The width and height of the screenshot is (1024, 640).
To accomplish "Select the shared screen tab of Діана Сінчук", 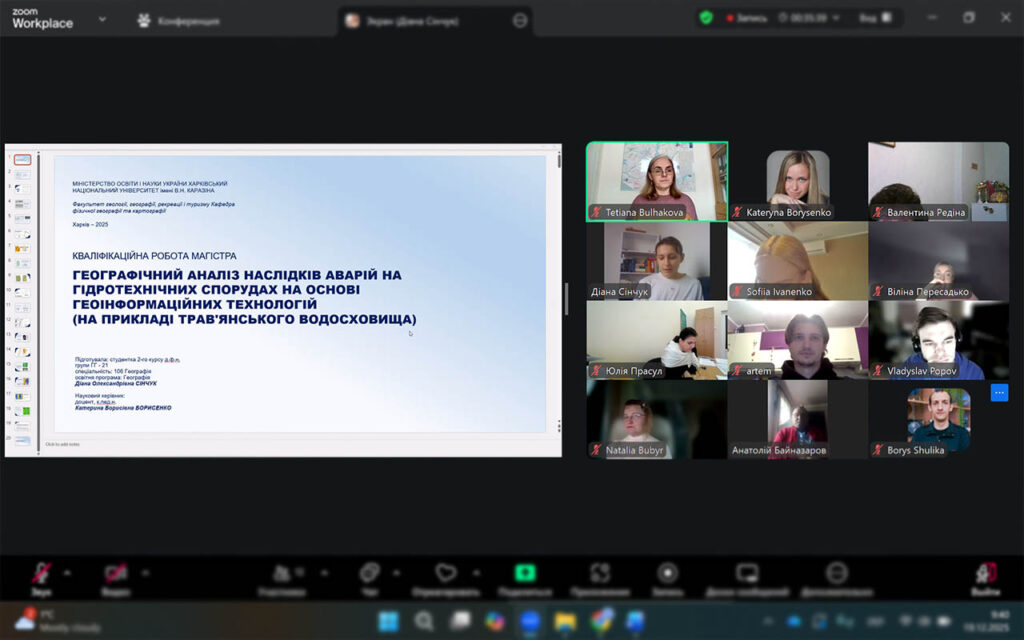I will point(430,20).
